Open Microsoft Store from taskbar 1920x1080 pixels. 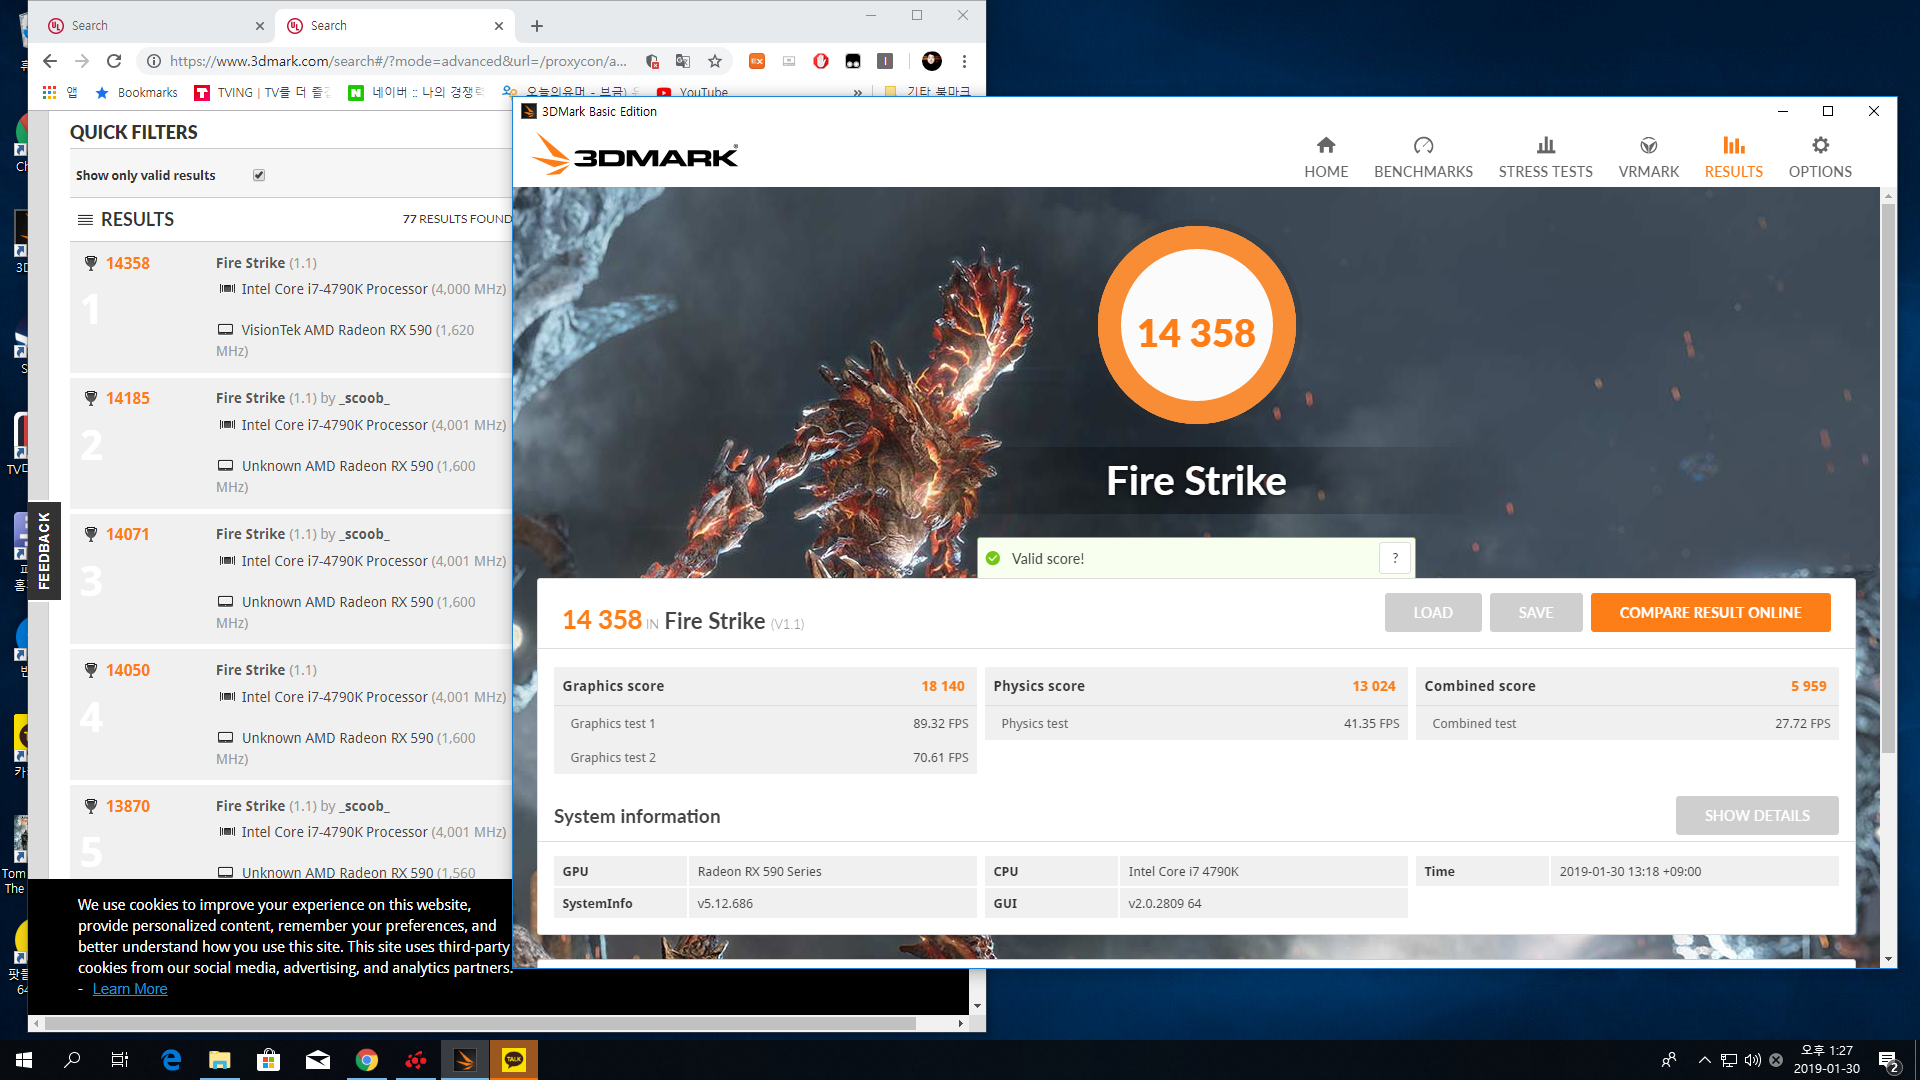[x=269, y=1060]
